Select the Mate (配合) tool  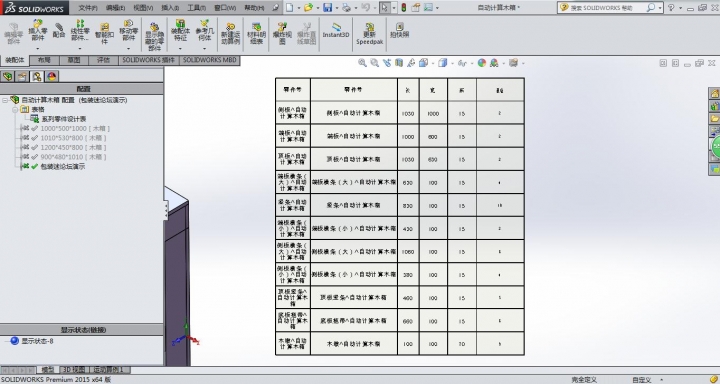pyautogui.click(x=59, y=31)
